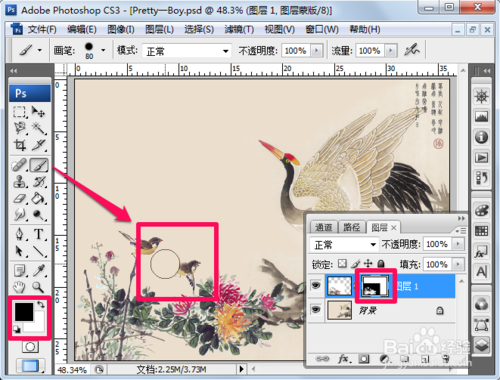Reset default foreground and background colors
This screenshot has width=500, height=380.
(x=16, y=330)
